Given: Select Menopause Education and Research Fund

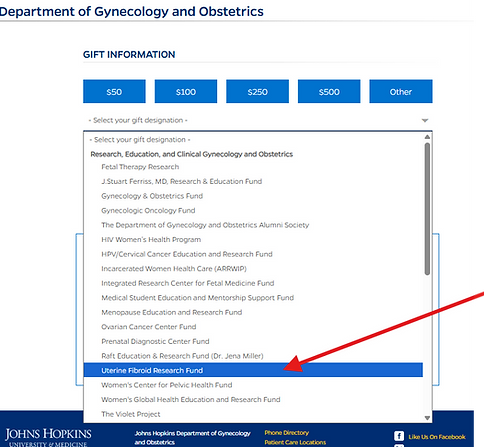Looking at the screenshot, I should 253,312.
